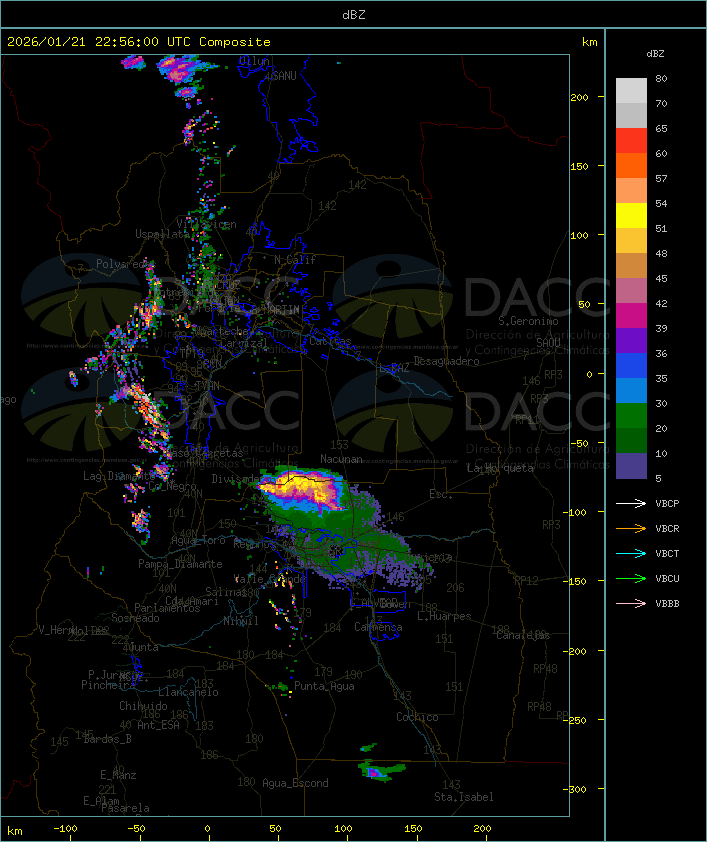Click the -100 tick on the horizontal axis
Screen dimensions: 707x842
click(65, 829)
